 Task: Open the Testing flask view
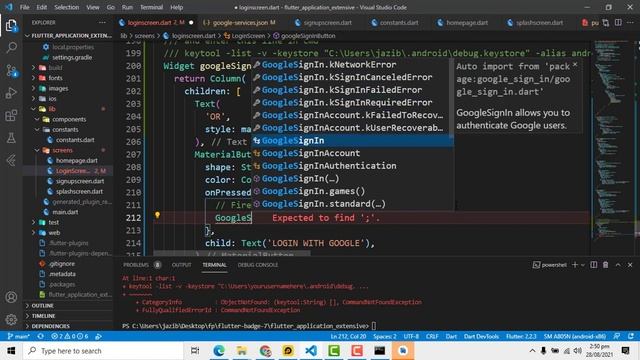[11, 138]
